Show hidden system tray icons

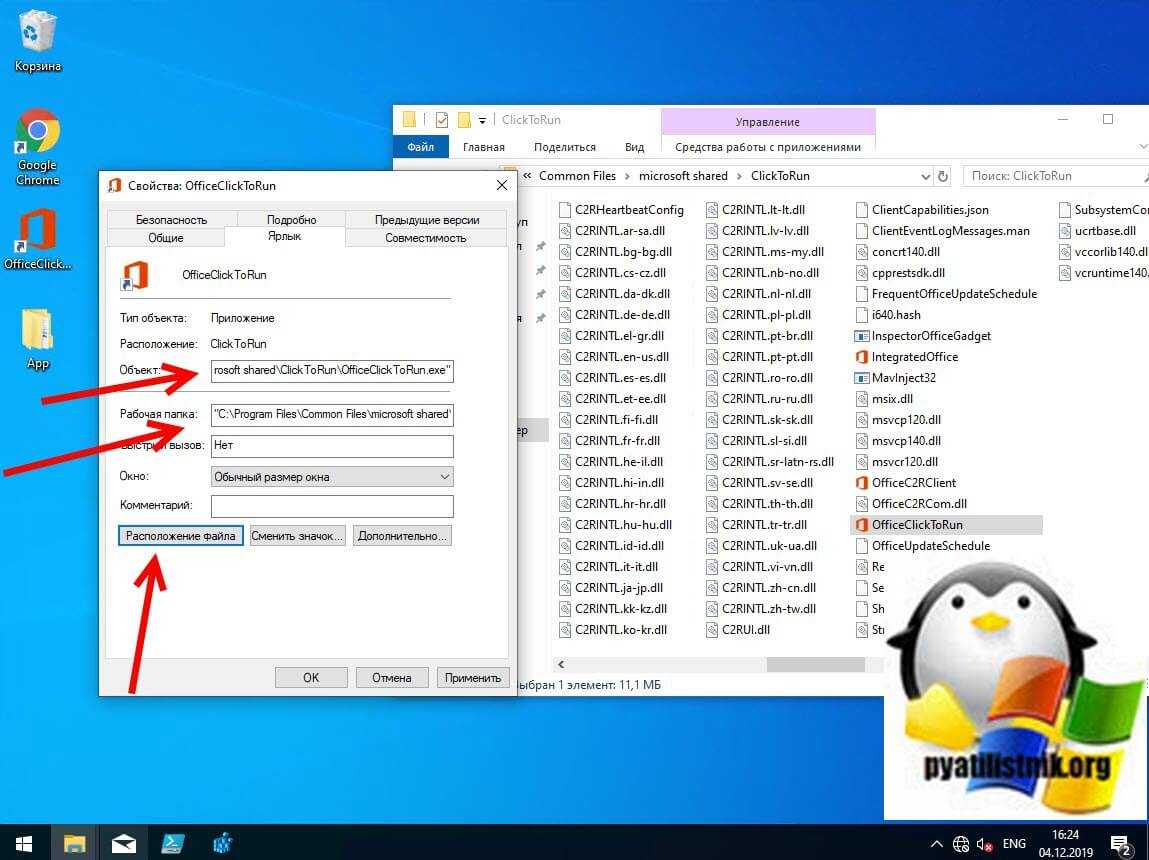(x=936, y=843)
